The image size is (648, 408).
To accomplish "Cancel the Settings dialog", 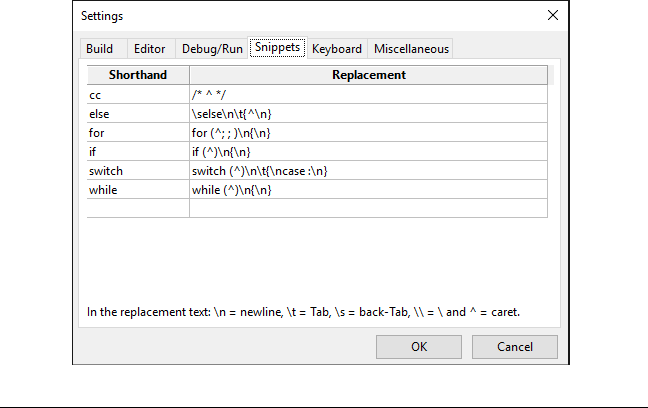I will pos(515,347).
